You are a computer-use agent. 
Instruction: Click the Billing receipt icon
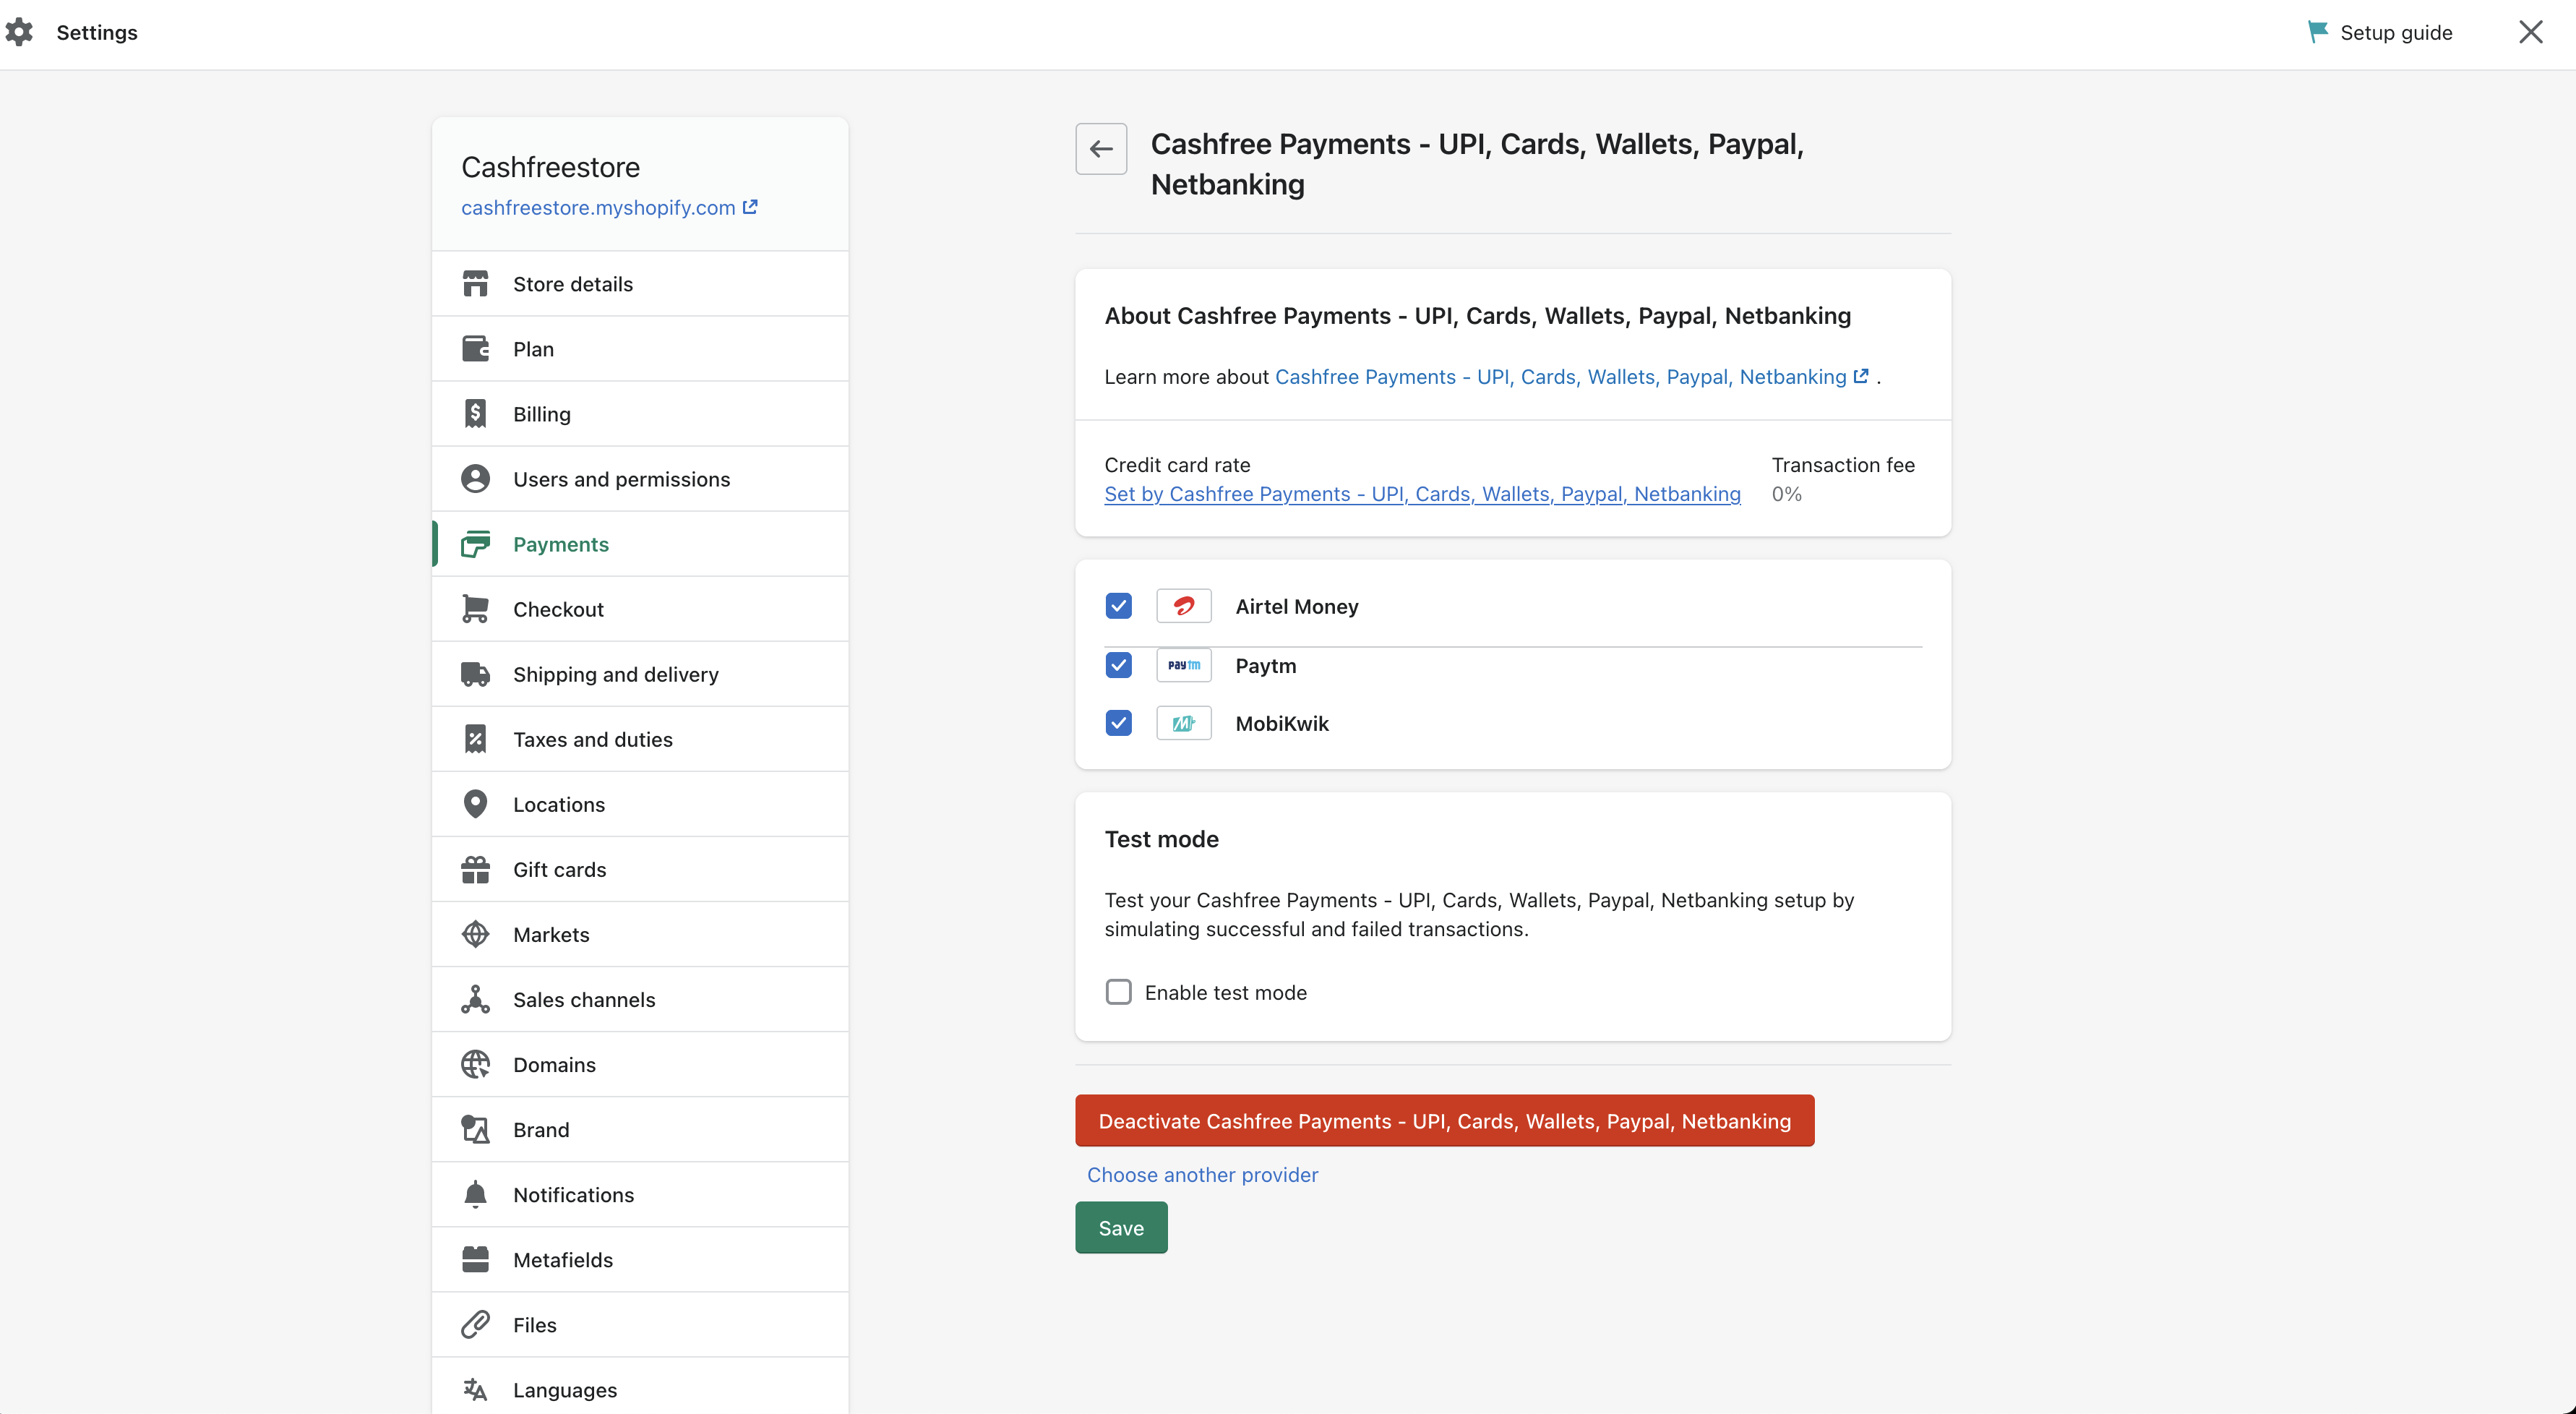point(475,414)
